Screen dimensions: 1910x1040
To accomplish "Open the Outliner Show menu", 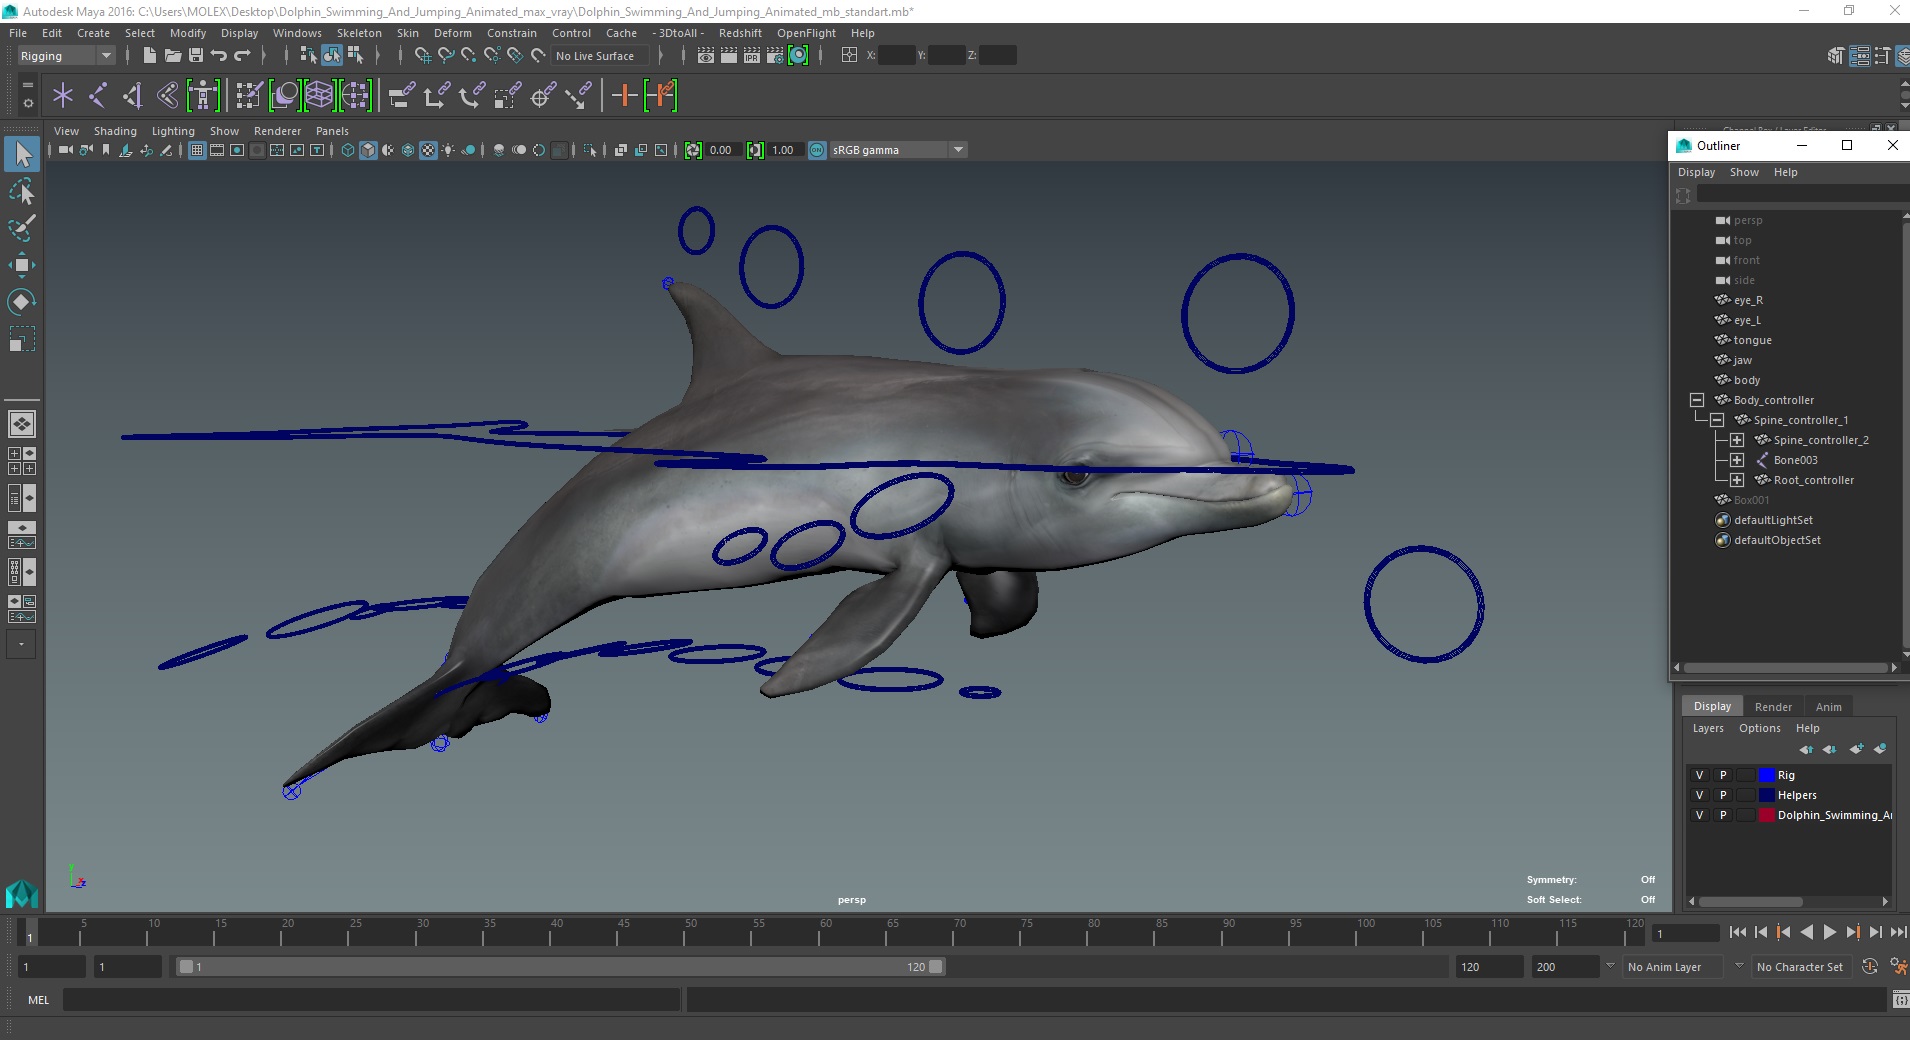I will [x=1744, y=172].
